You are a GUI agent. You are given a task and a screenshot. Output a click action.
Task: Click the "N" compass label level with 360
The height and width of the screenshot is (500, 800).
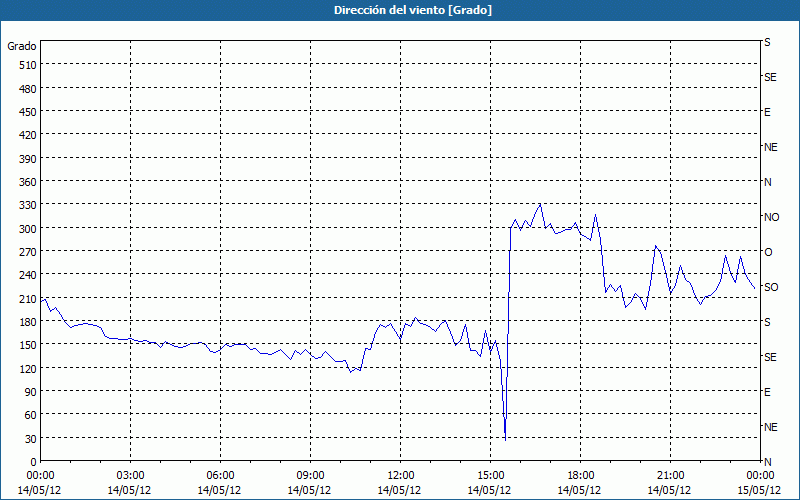click(767, 182)
